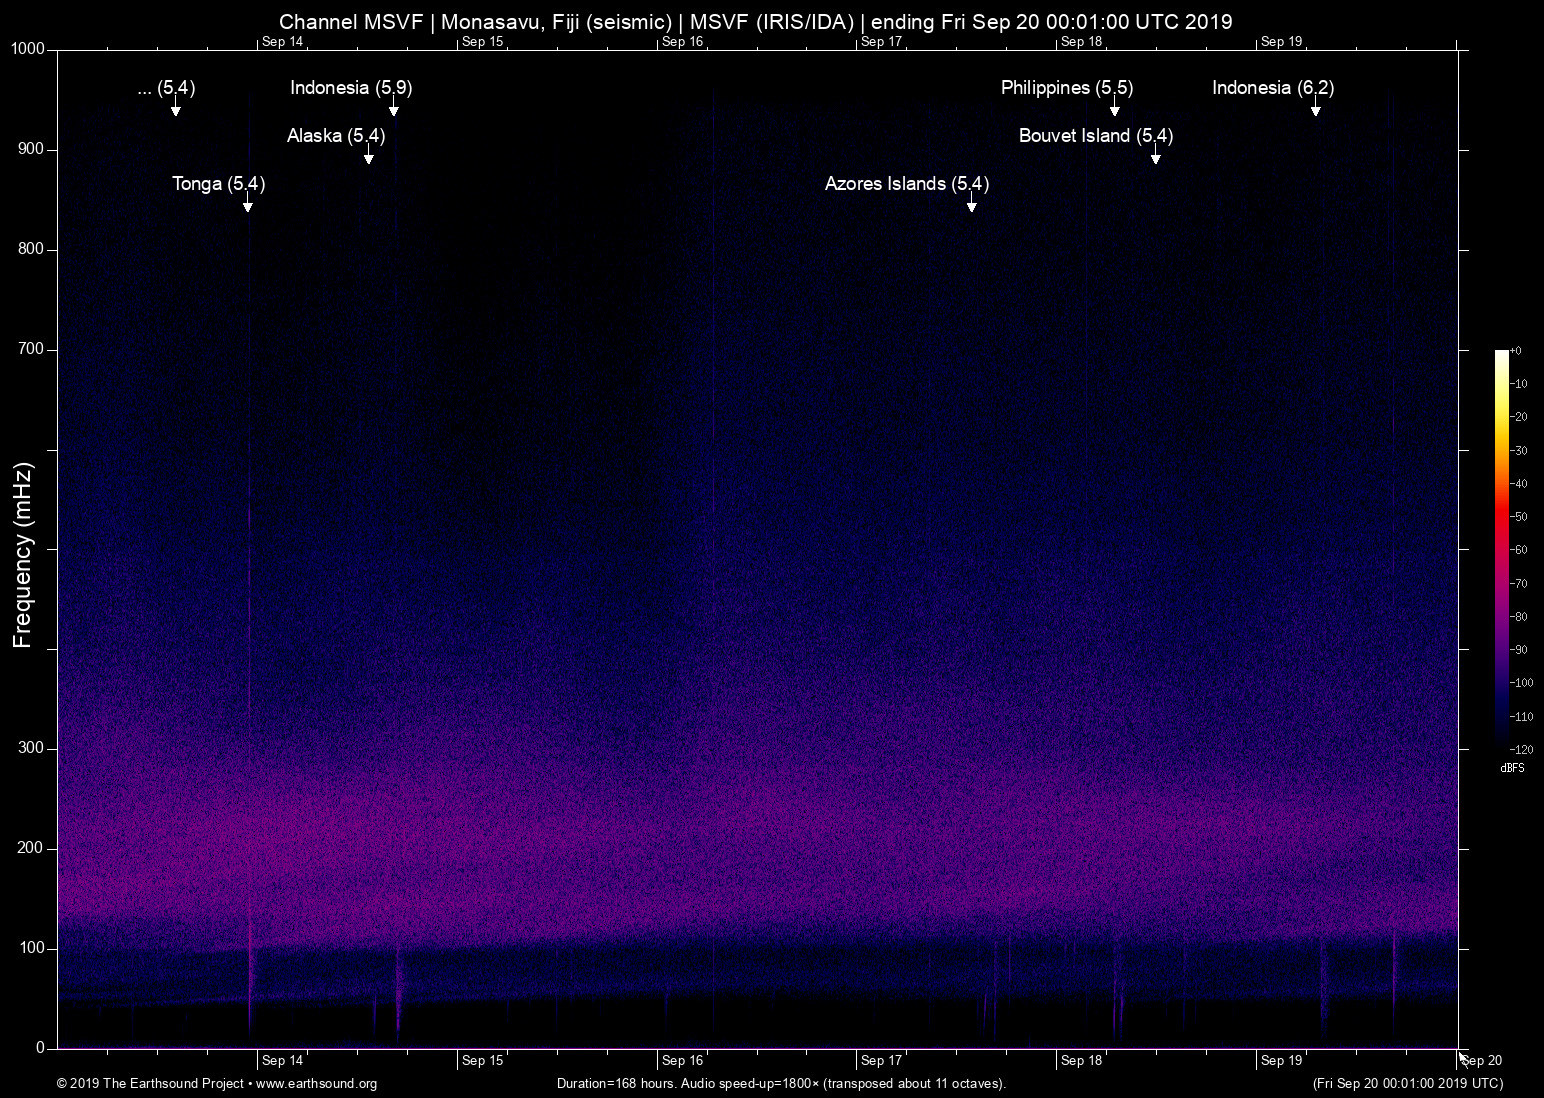This screenshot has width=1544, height=1098.
Task: Select the Sep 14 axis label
Action: point(282,1060)
